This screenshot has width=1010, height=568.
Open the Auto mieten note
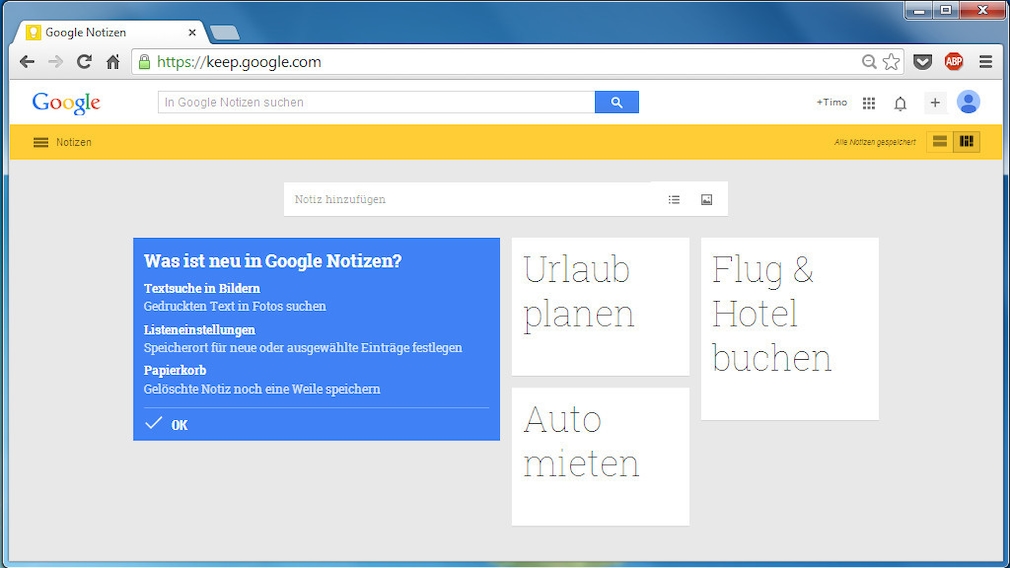(x=600, y=457)
